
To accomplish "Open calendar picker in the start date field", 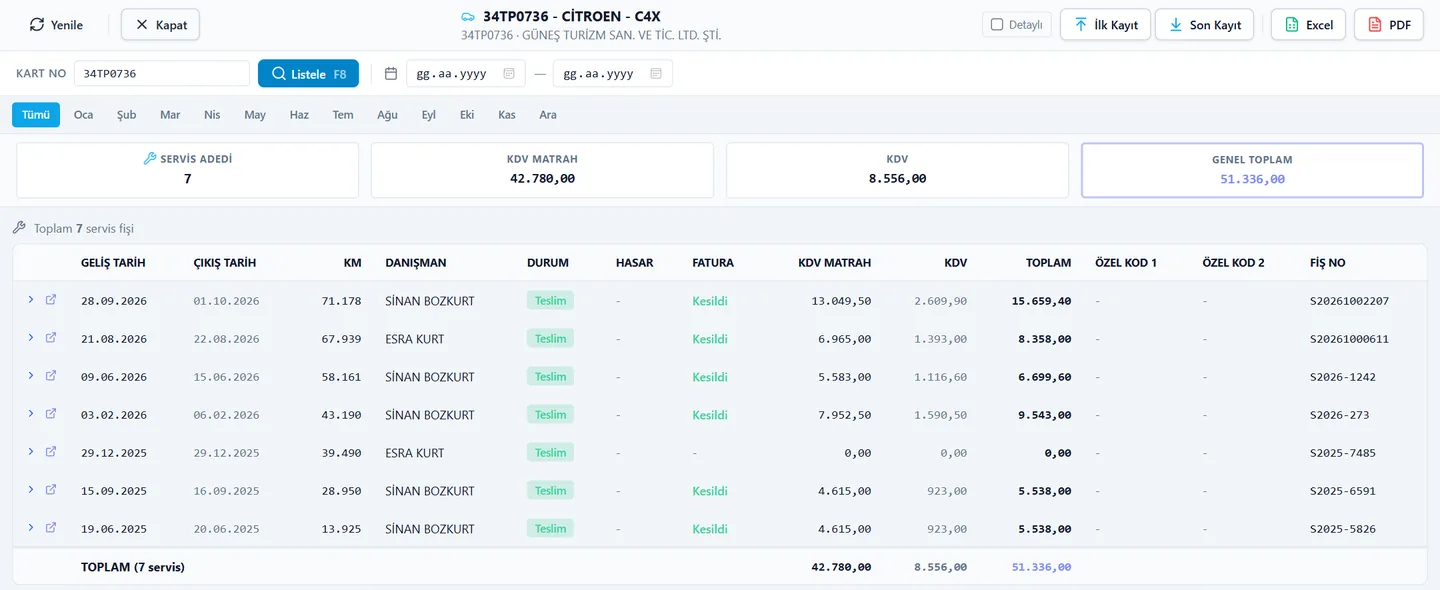I will pyautogui.click(x=509, y=74).
